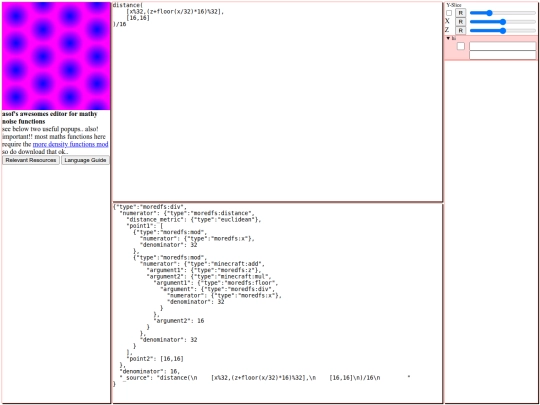
Task: Click the Y-Slice slider
Action: click(503, 13)
